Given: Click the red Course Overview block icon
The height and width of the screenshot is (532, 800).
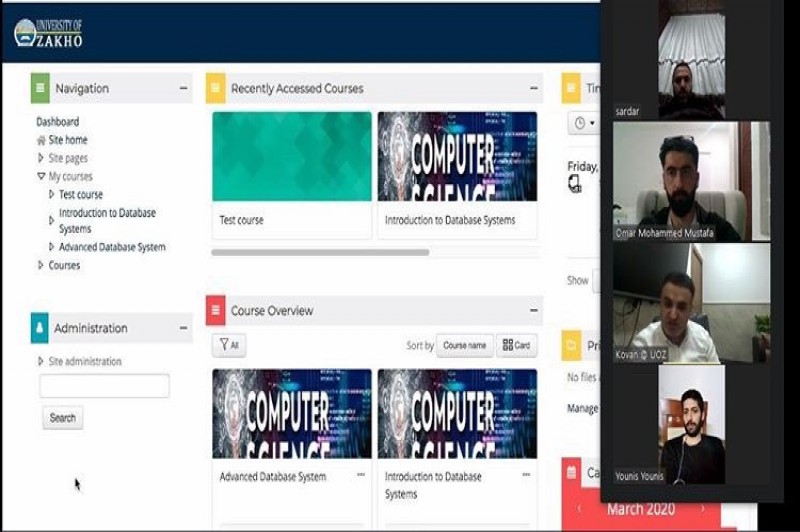Looking at the screenshot, I should click(215, 311).
